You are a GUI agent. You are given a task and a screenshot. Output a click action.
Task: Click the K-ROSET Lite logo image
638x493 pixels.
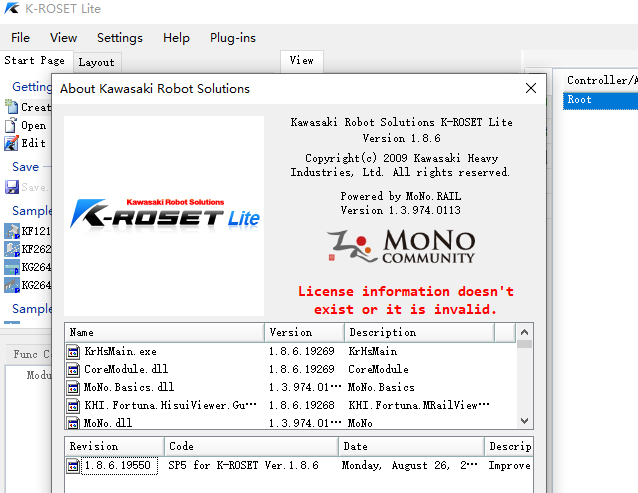[164, 216]
